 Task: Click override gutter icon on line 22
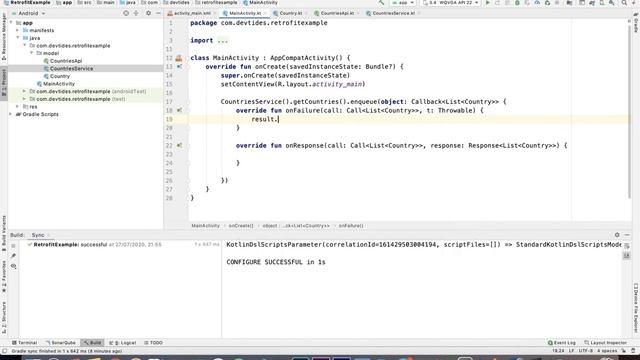179,145
